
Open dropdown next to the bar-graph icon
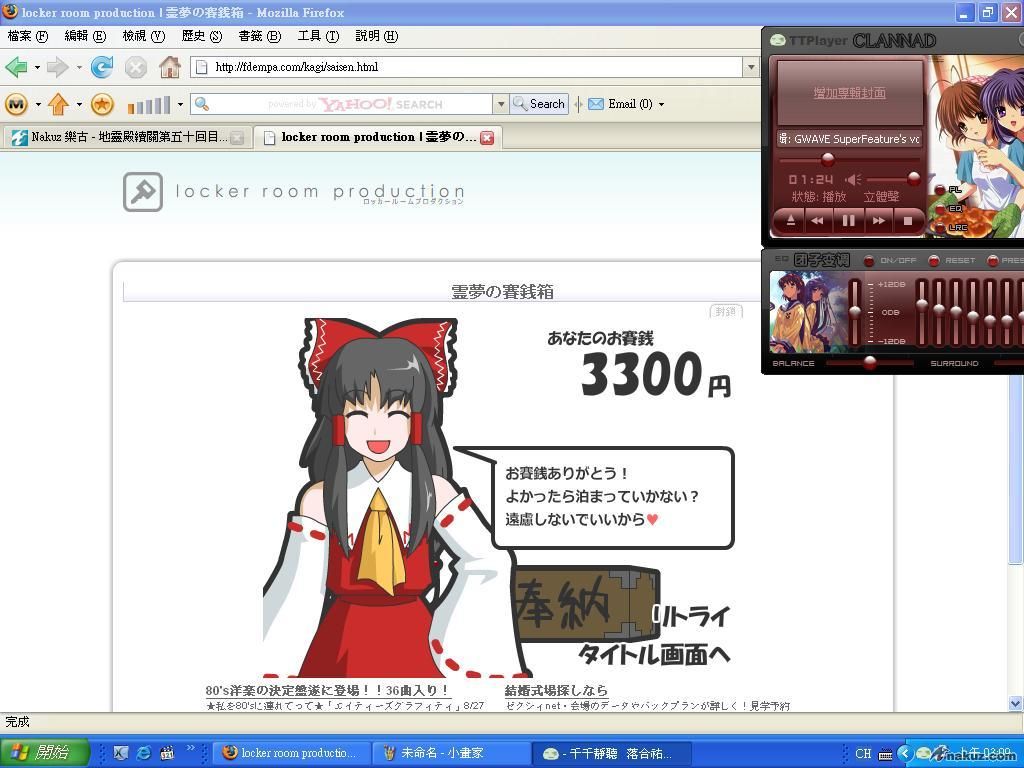point(180,104)
